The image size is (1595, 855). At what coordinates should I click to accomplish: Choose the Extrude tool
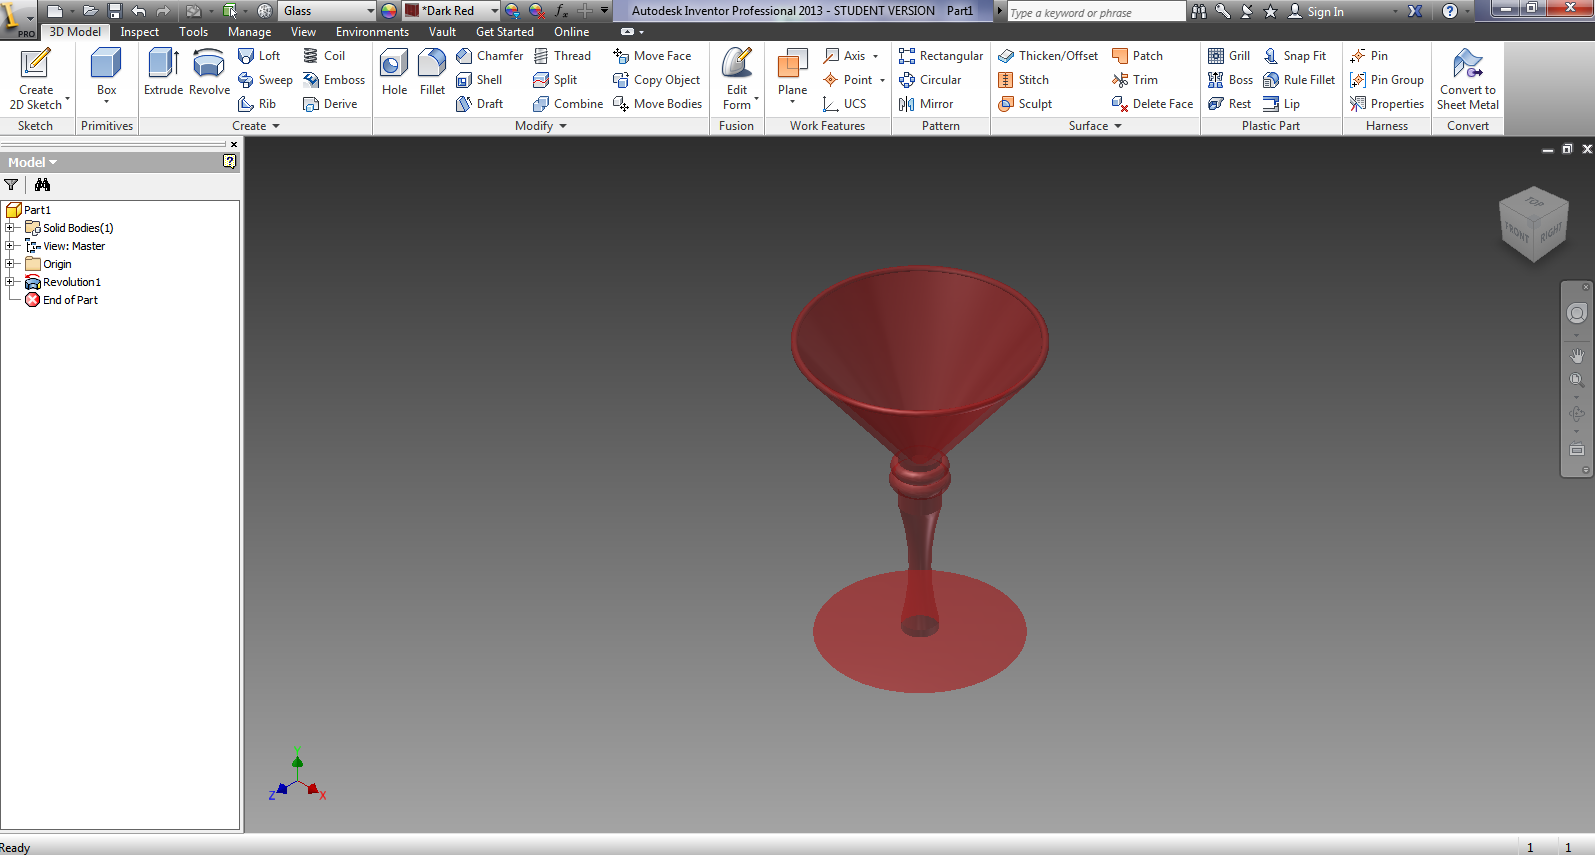[163, 72]
